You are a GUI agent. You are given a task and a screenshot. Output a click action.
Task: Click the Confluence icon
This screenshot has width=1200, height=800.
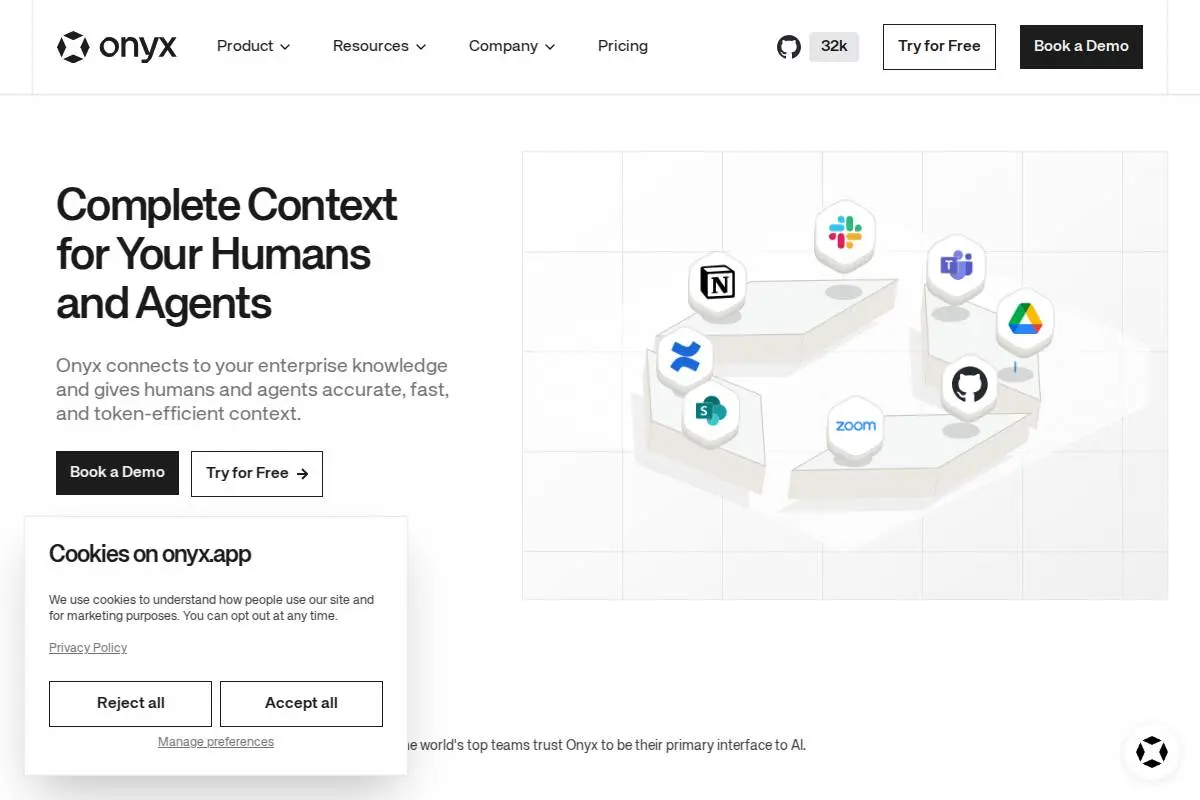pyautogui.click(x=685, y=356)
